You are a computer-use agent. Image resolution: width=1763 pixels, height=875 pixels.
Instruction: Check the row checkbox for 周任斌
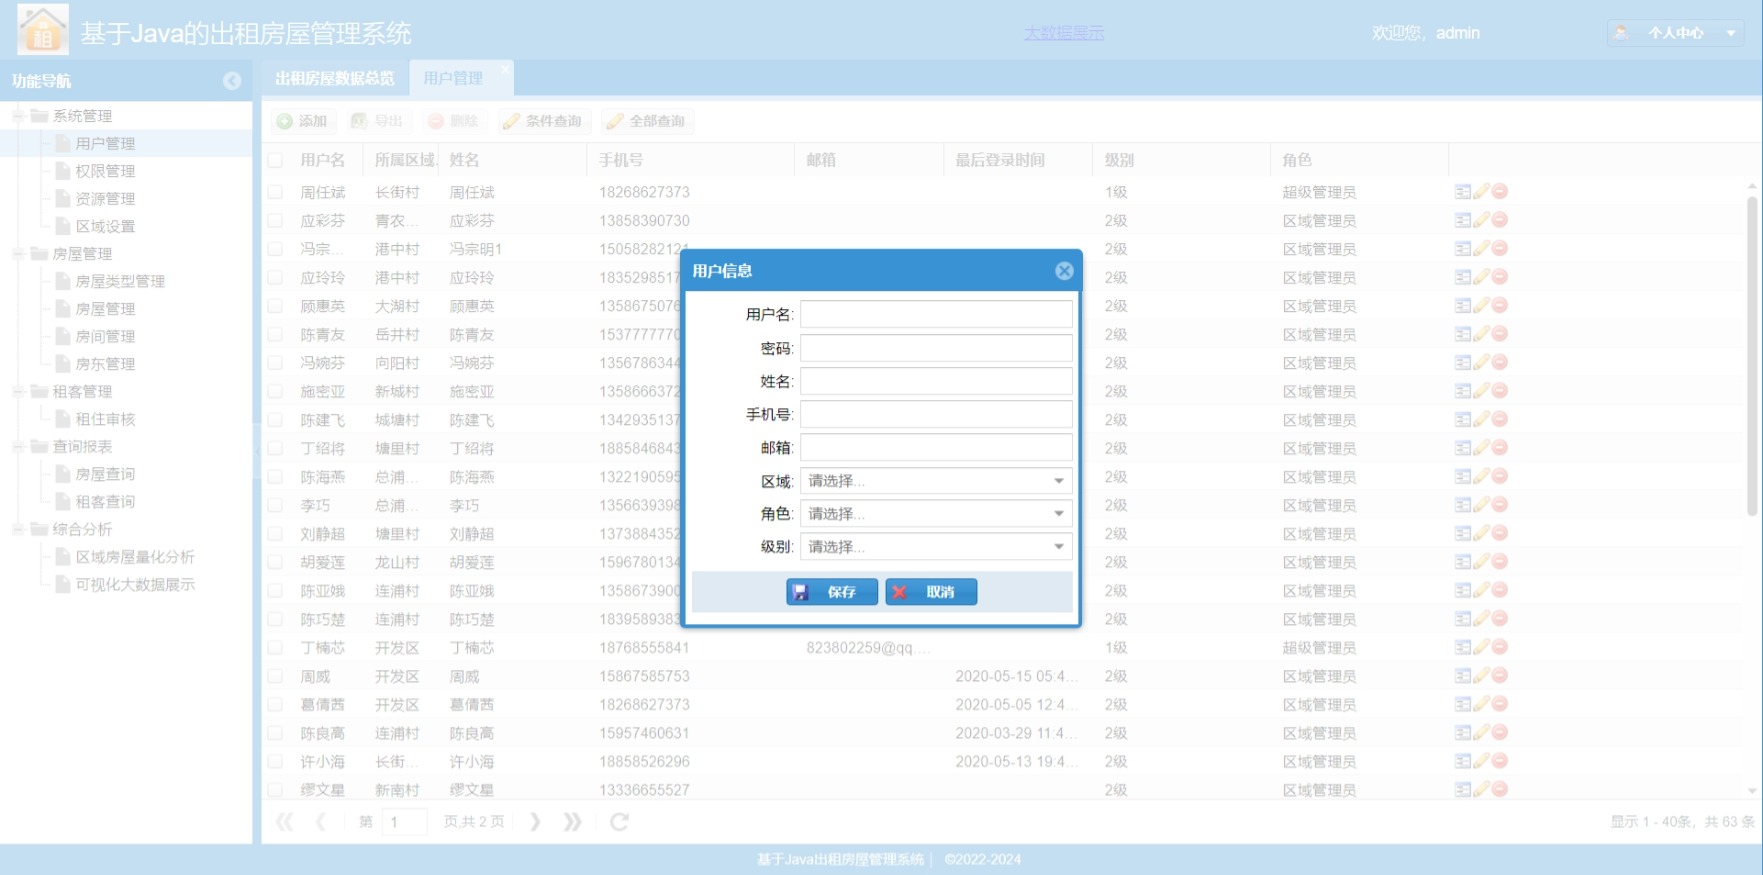click(275, 192)
